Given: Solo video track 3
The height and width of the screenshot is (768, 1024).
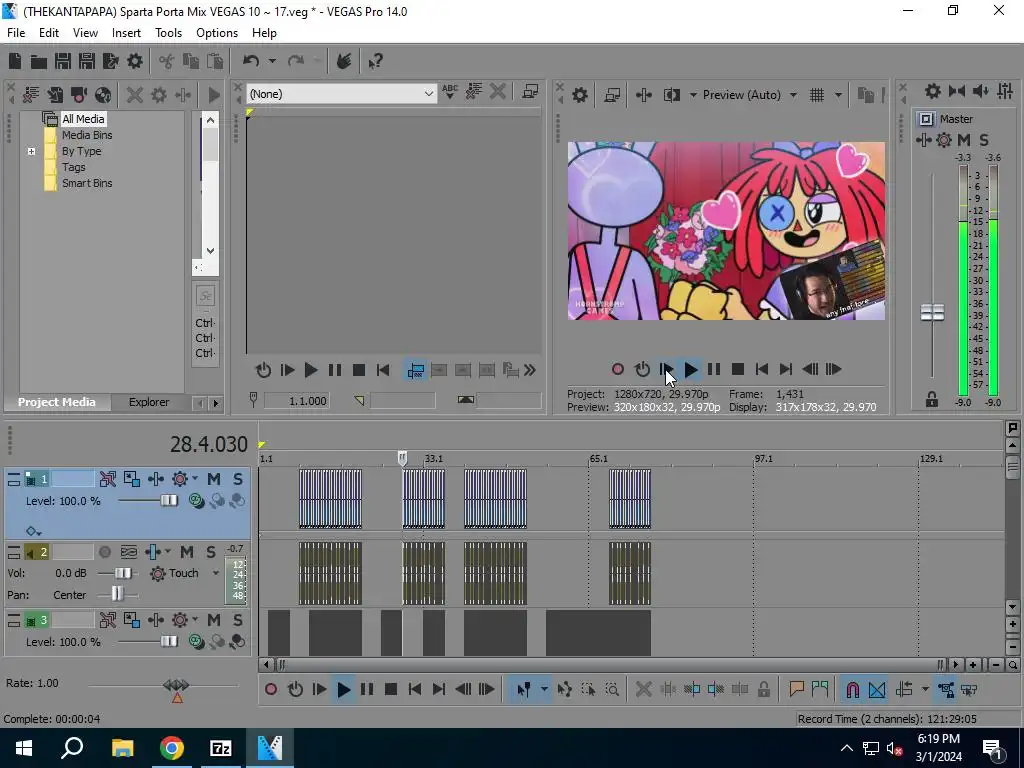Looking at the screenshot, I should tap(238, 620).
